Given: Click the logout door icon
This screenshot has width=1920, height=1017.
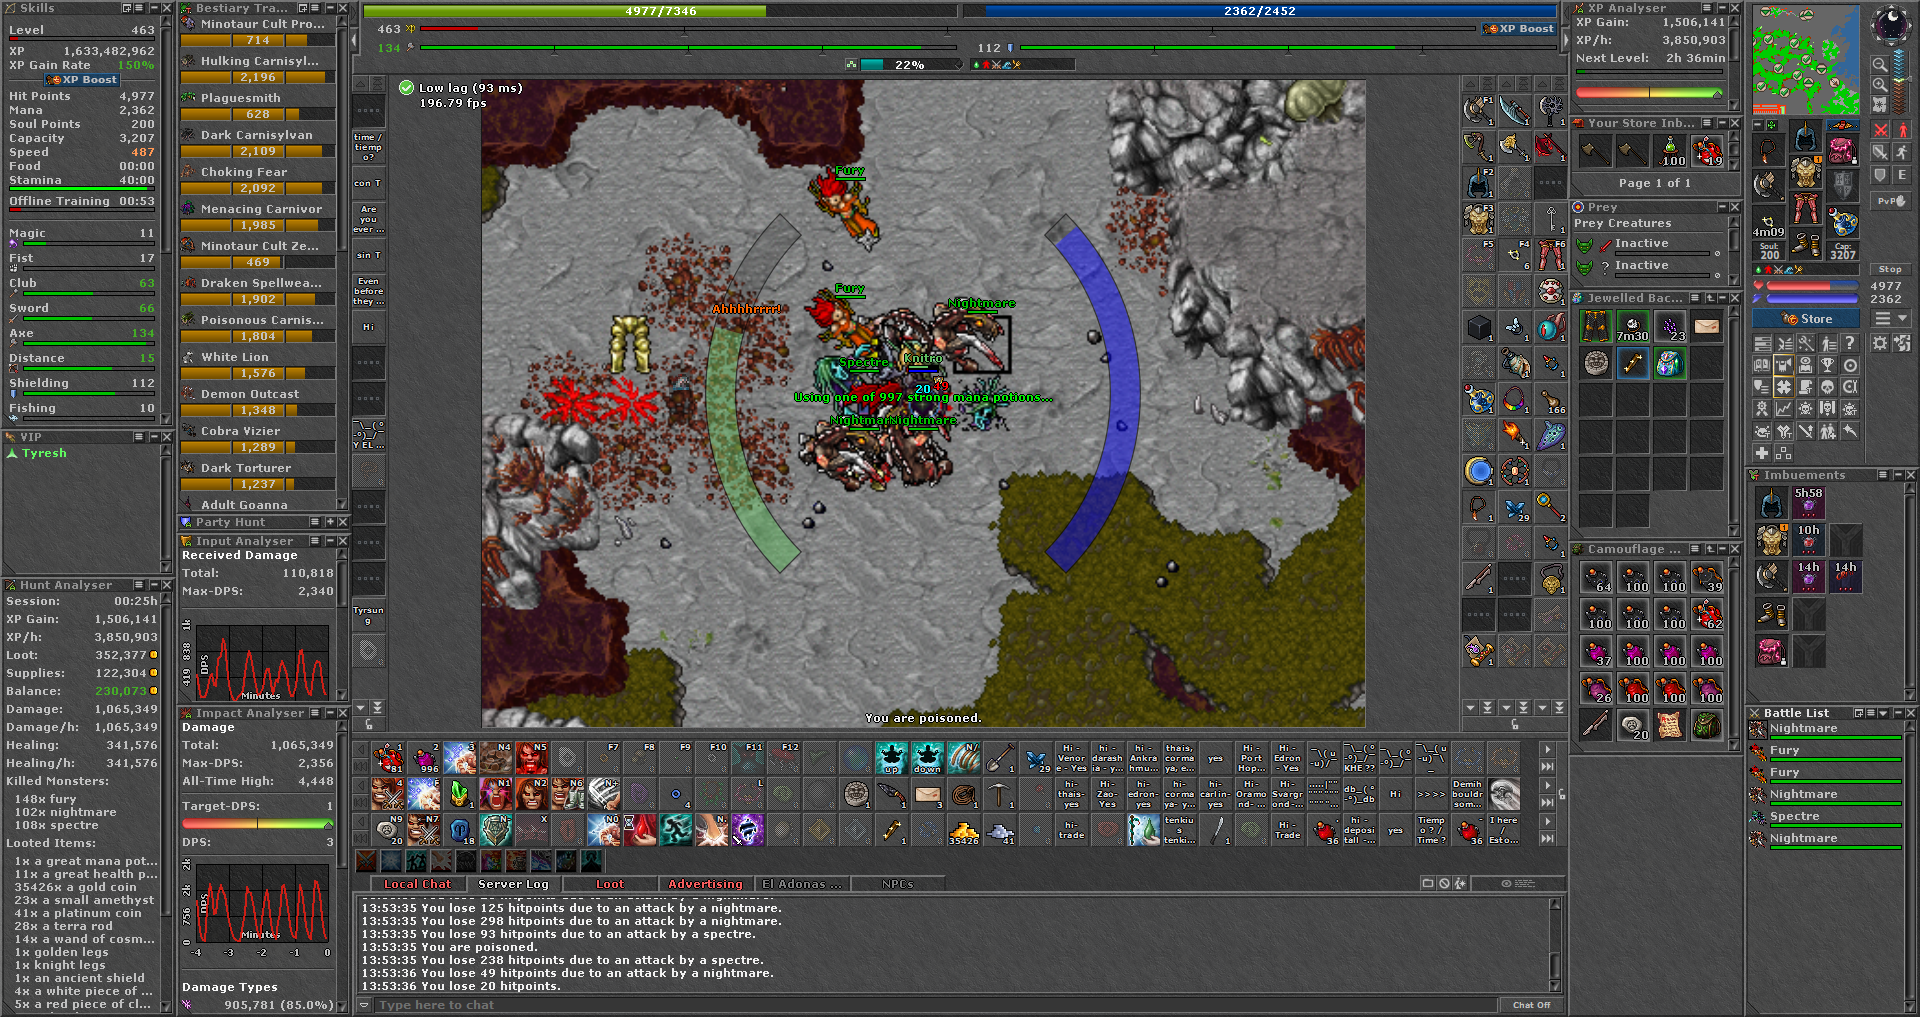Looking at the screenshot, I should 1901,343.
